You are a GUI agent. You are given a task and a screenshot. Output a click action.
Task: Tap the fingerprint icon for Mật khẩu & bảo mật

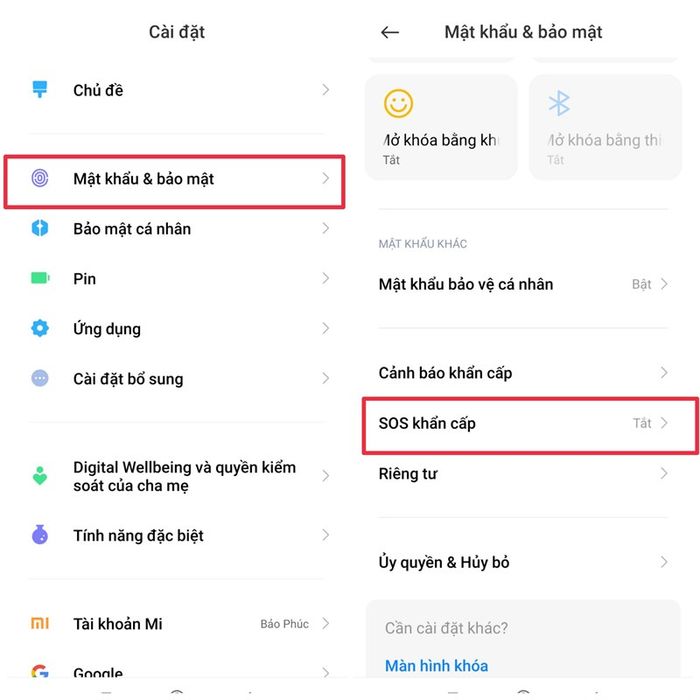coord(40,178)
